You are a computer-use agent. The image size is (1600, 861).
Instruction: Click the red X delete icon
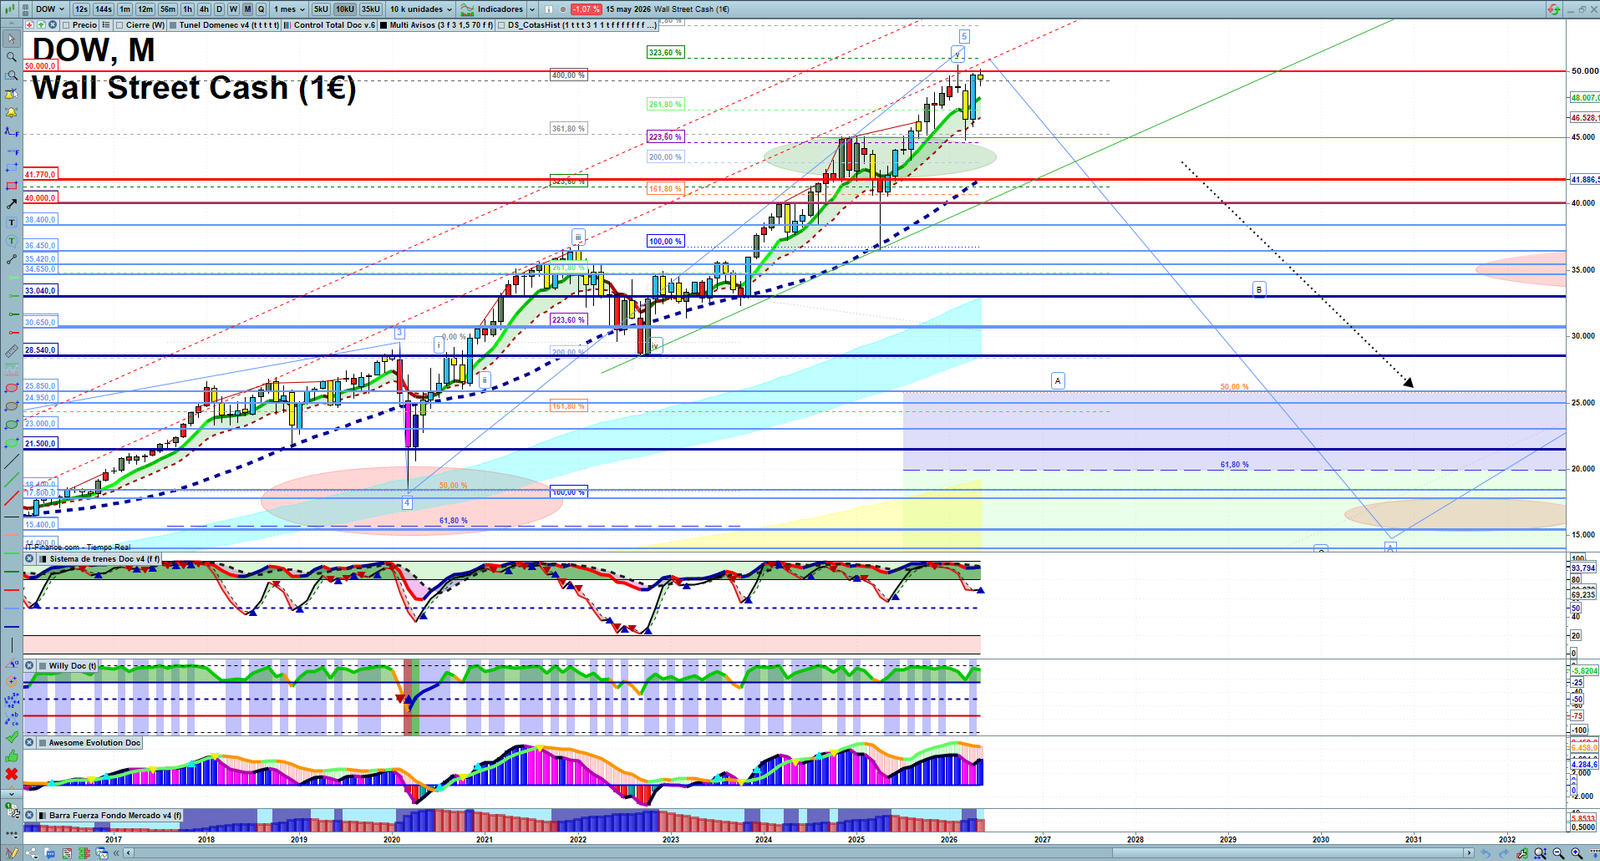tap(11, 774)
